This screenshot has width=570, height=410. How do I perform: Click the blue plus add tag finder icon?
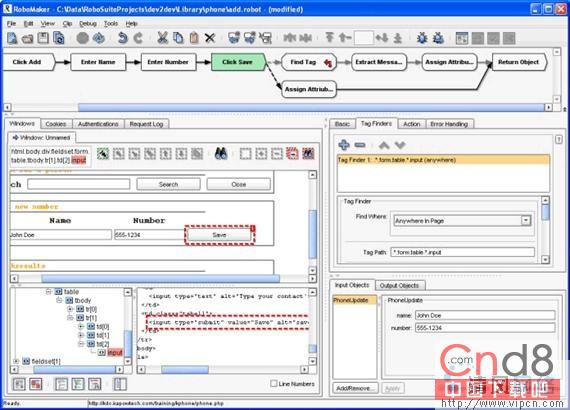(x=344, y=145)
